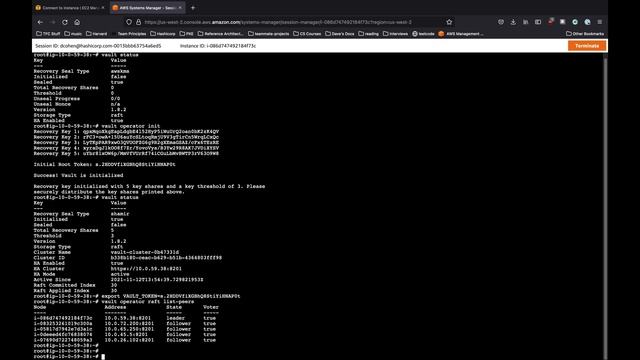Viewport: 640px width, 360px height.
Task: Click the Cluster Name row in the terminal
Action: click(x=106, y=252)
